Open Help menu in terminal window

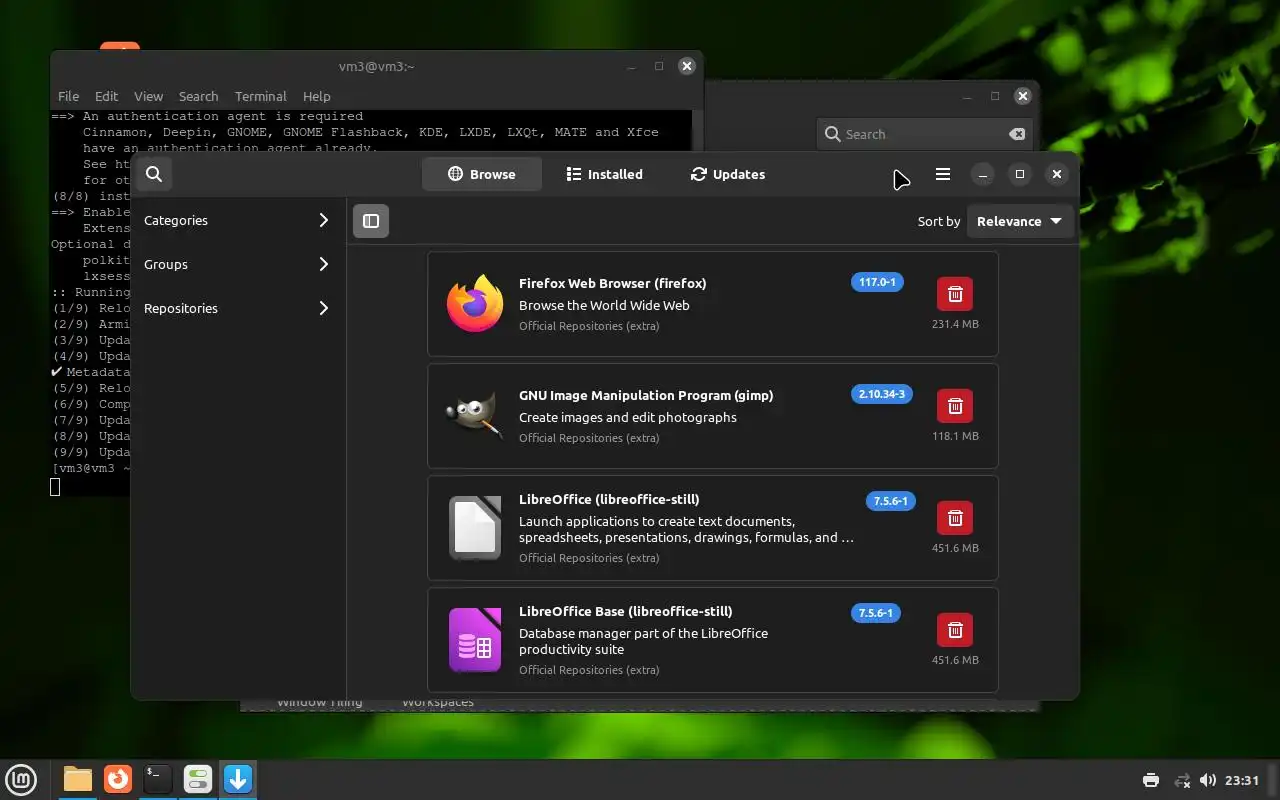316,96
